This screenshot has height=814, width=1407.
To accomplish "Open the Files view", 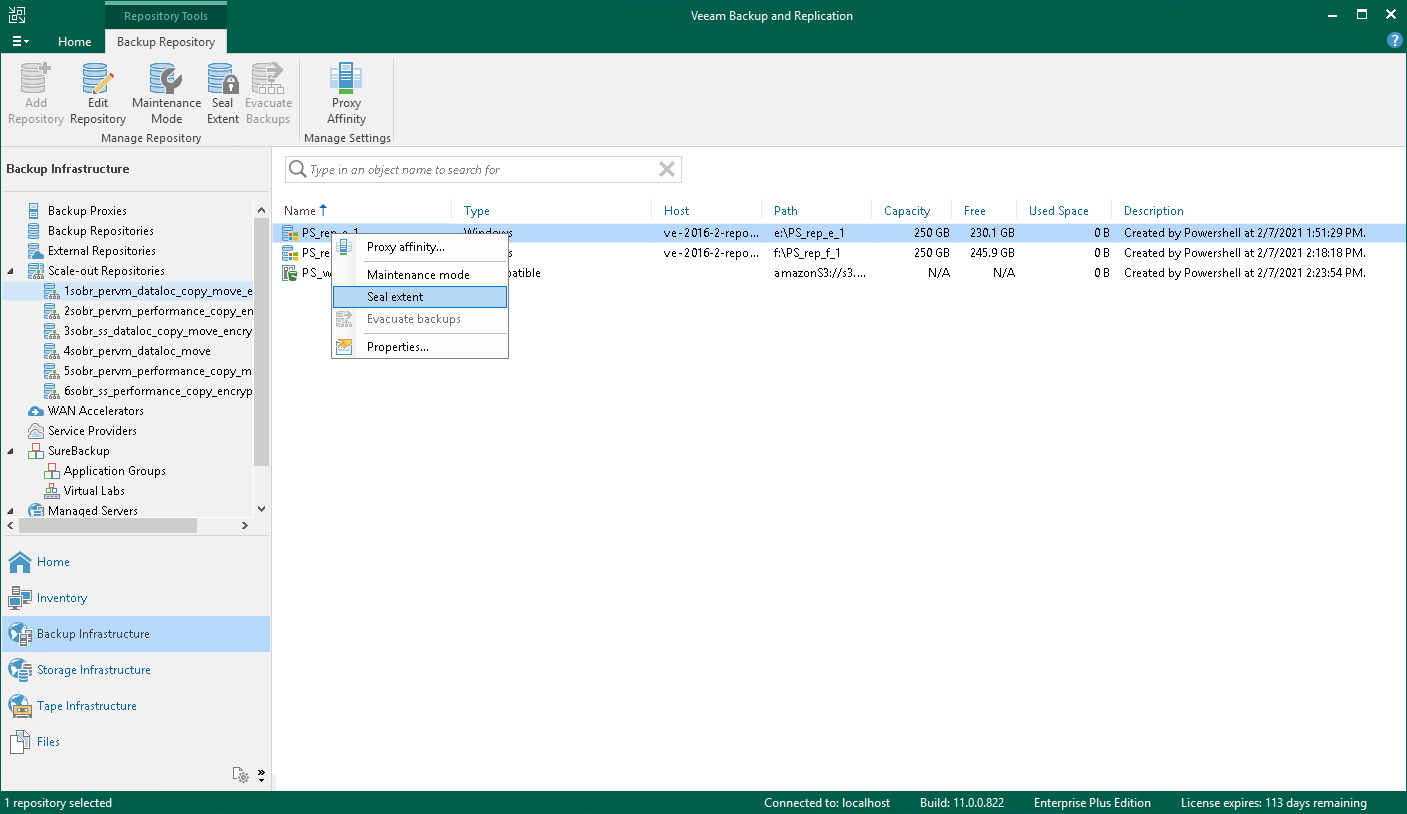I will pos(48,742).
